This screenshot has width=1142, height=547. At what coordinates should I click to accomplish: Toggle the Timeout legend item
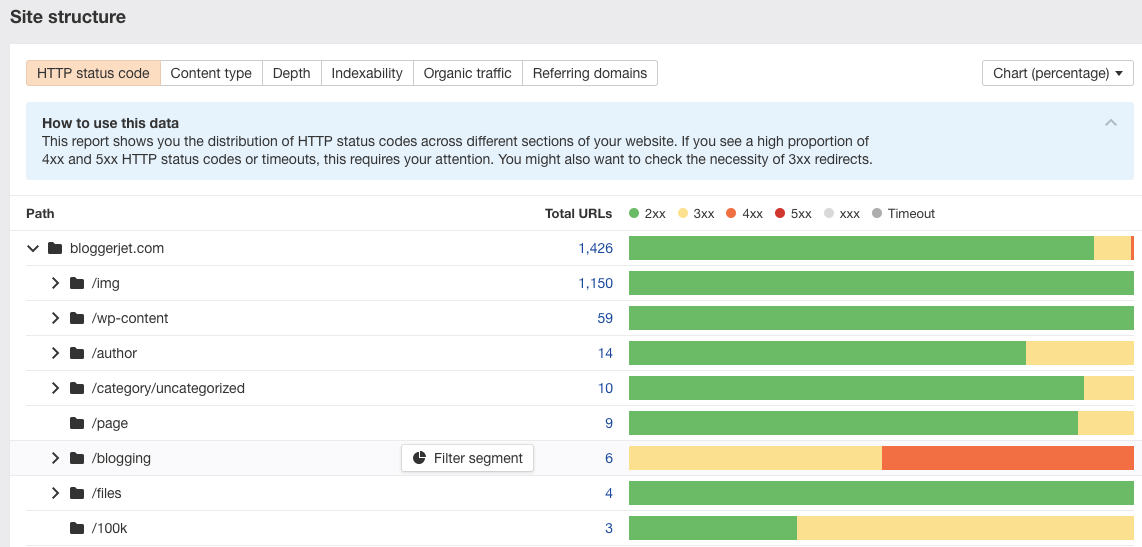click(x=903, y=213)
